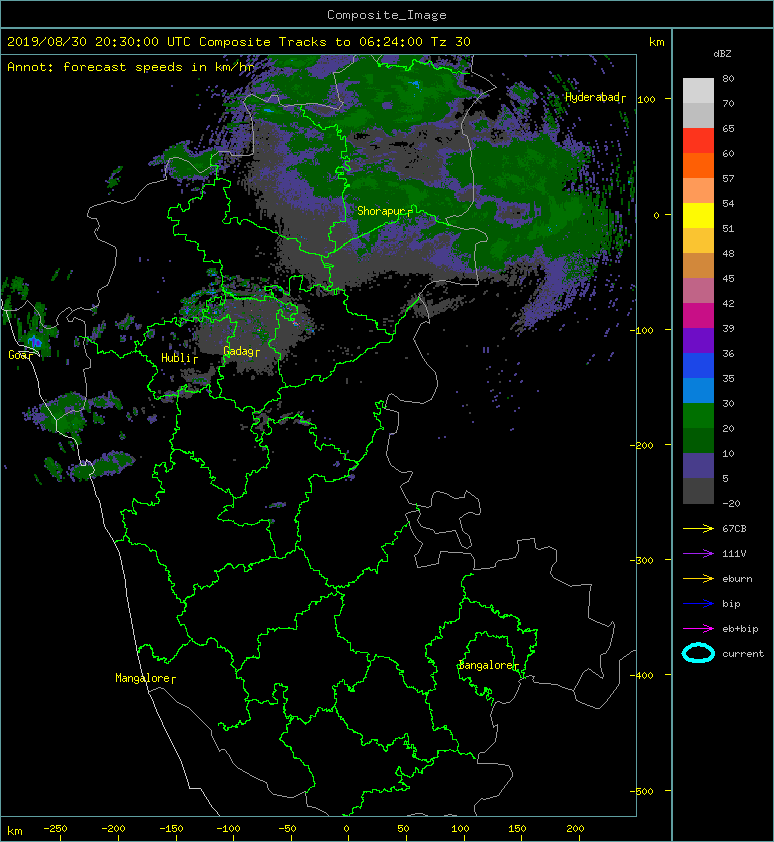
Task: Select the magenta swatch in the dBZ scale
Action: pyautogui.click(x=698, y=315)
